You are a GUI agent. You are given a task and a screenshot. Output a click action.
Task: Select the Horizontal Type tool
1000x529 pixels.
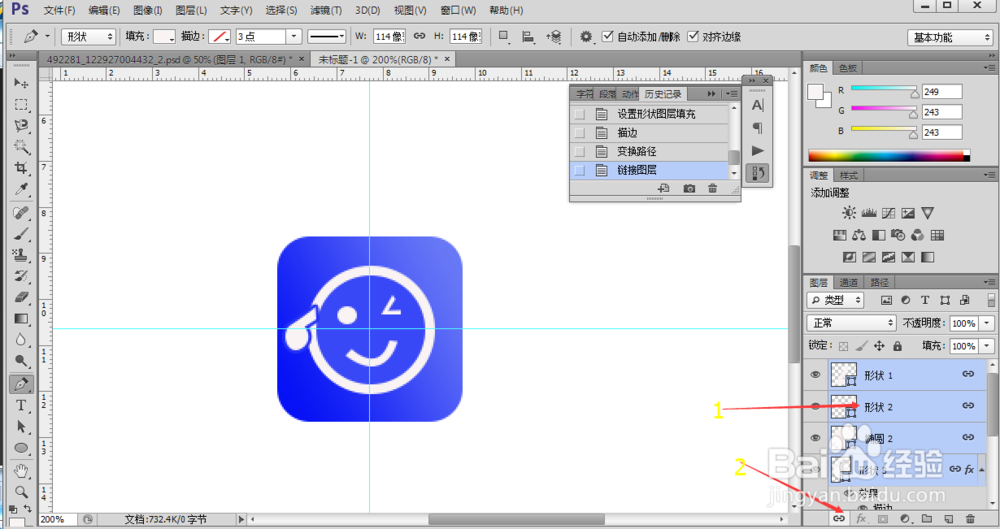pyautogui.click(x=21, y=405)
